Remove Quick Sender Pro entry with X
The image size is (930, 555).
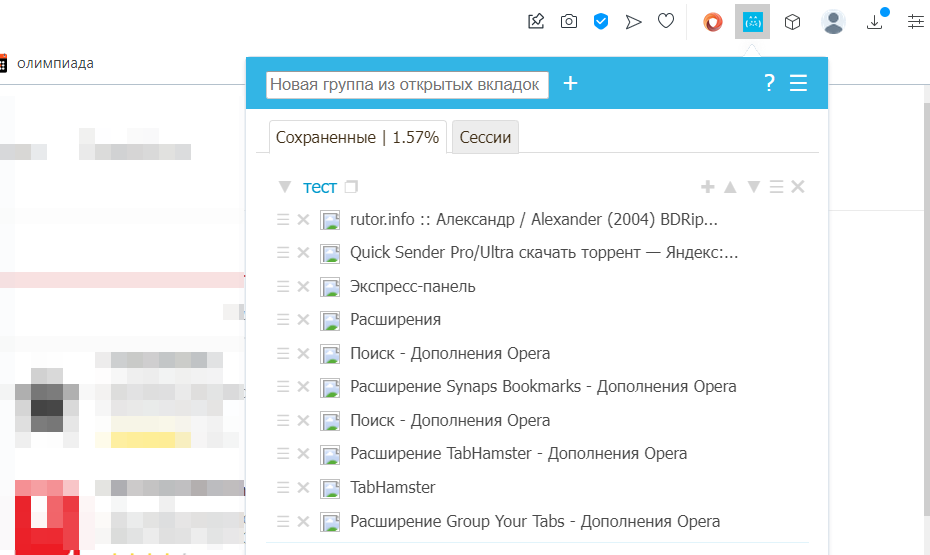303,253
